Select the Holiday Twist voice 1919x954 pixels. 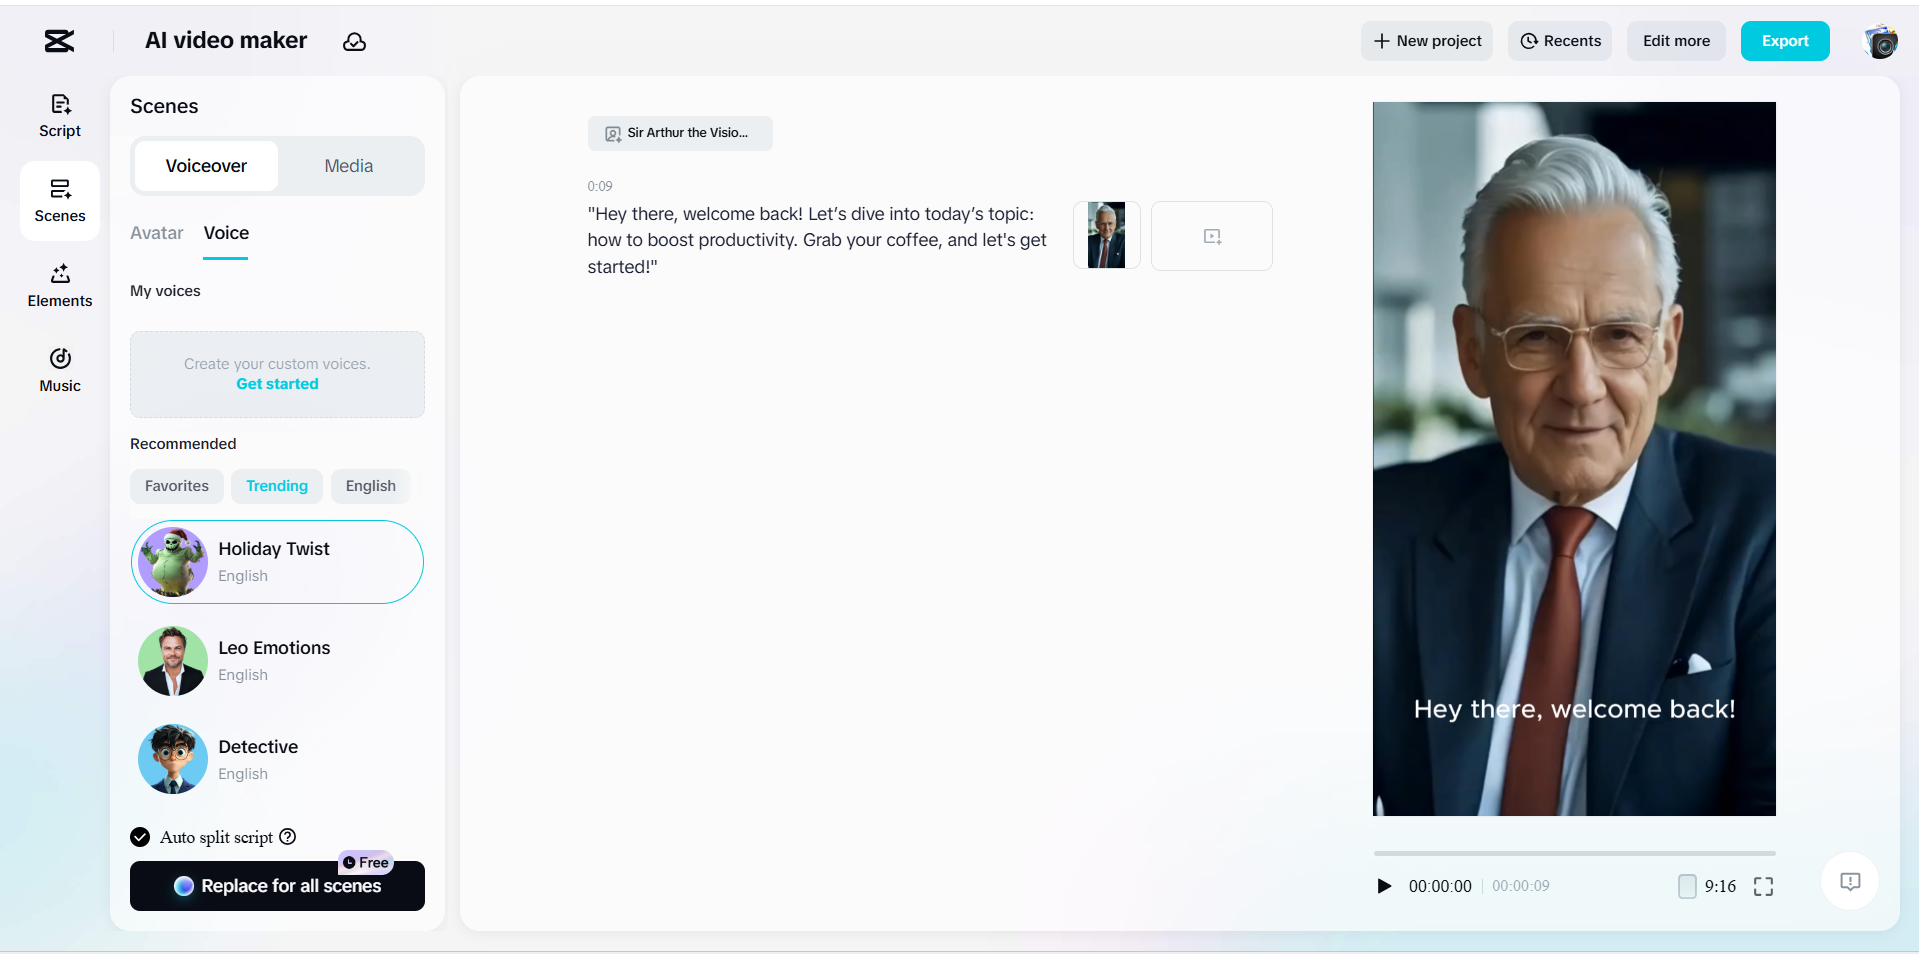pos(277,561)
